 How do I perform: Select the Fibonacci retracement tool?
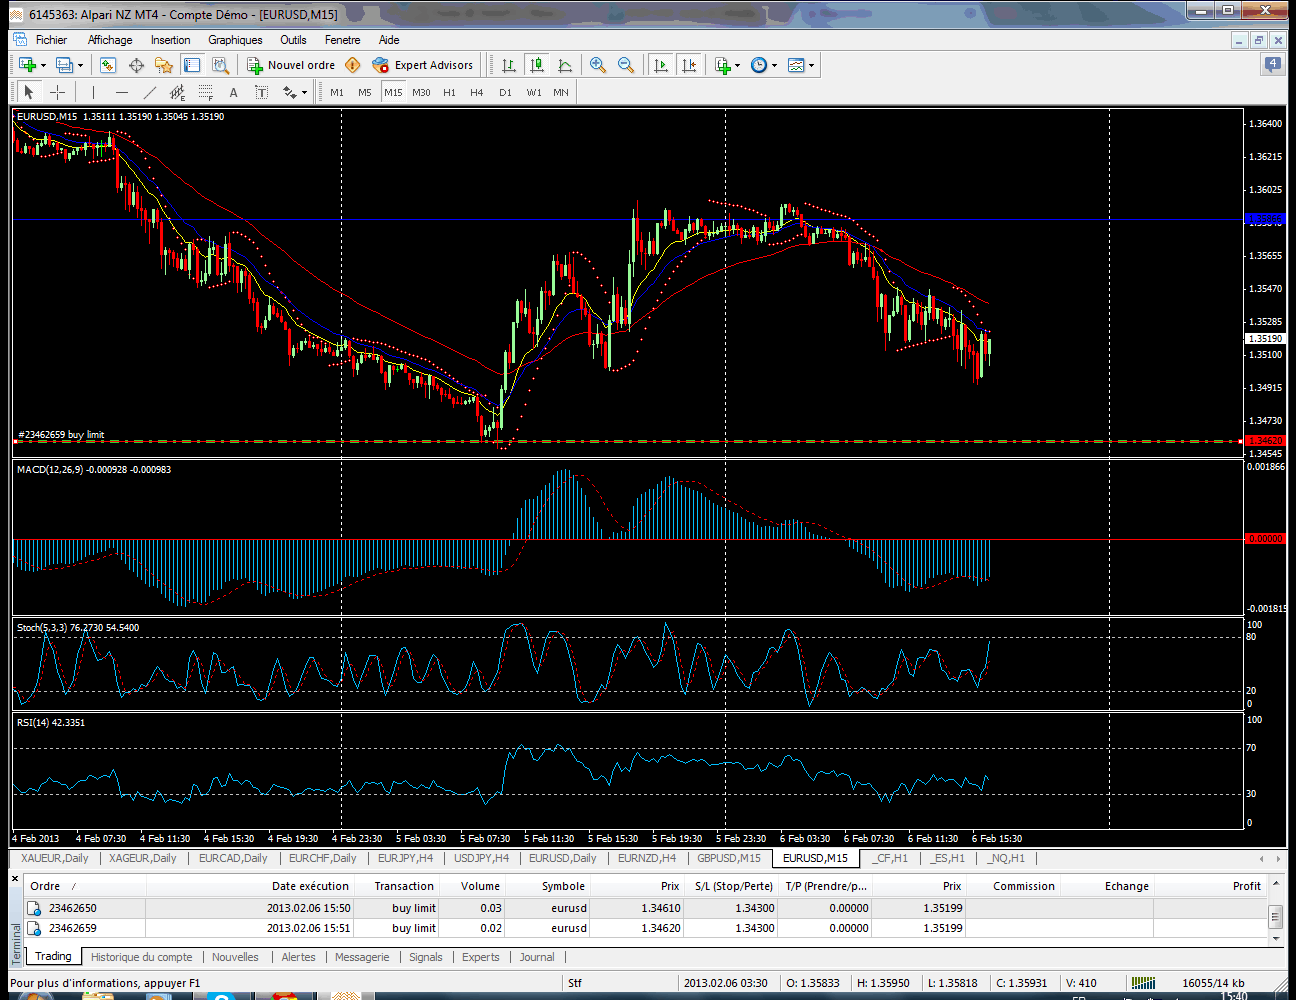pos(205,92)
